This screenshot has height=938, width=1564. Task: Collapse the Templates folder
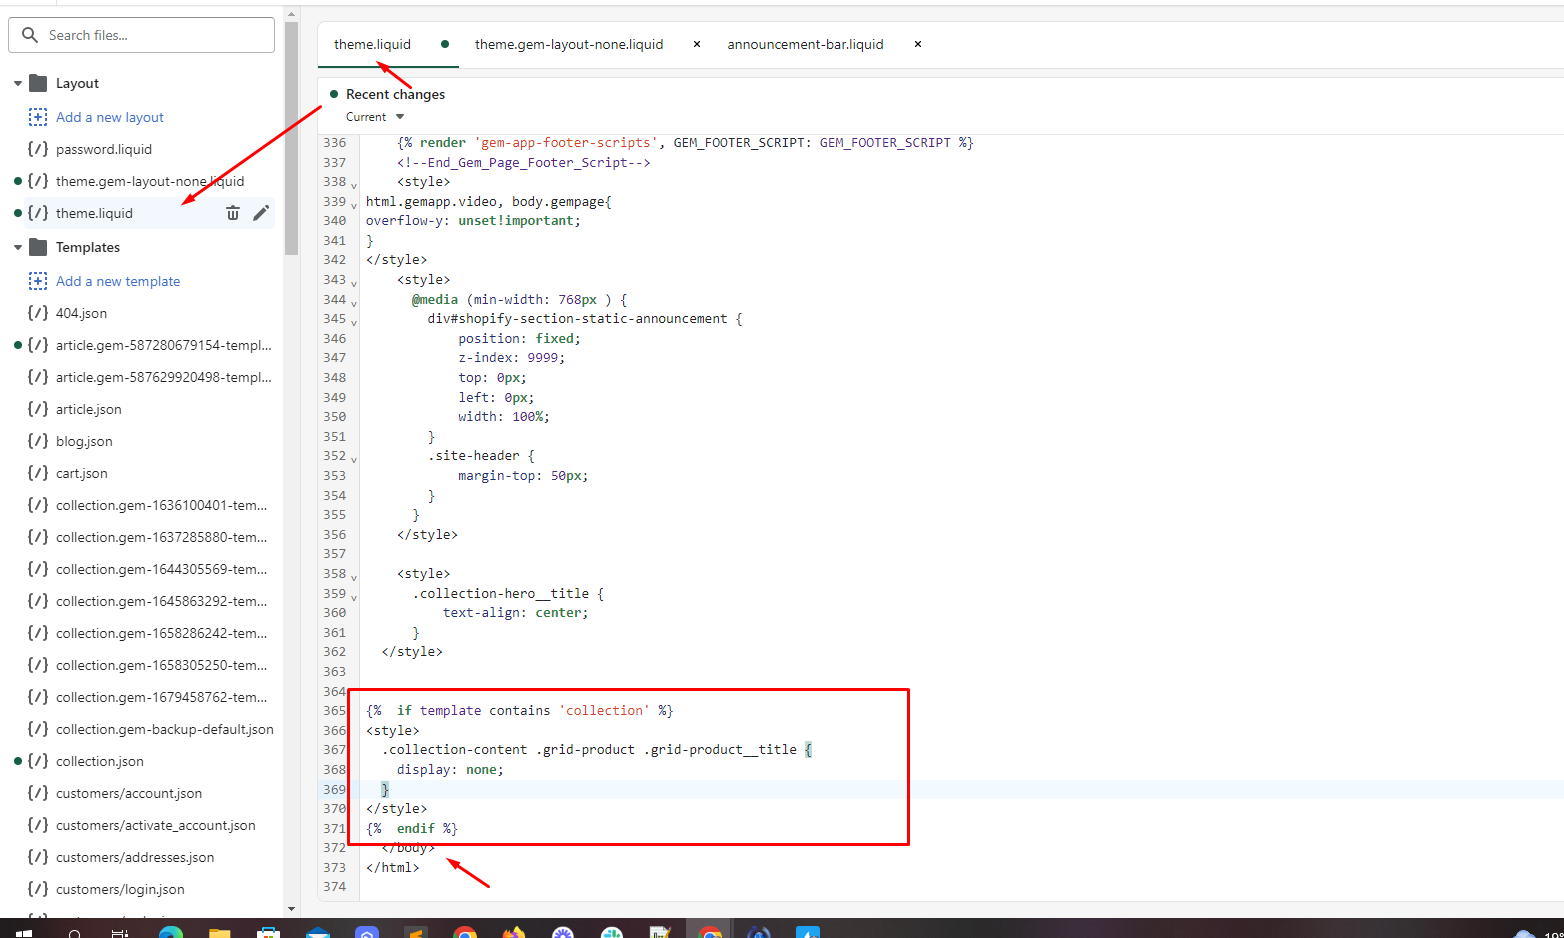coord(18,247)
